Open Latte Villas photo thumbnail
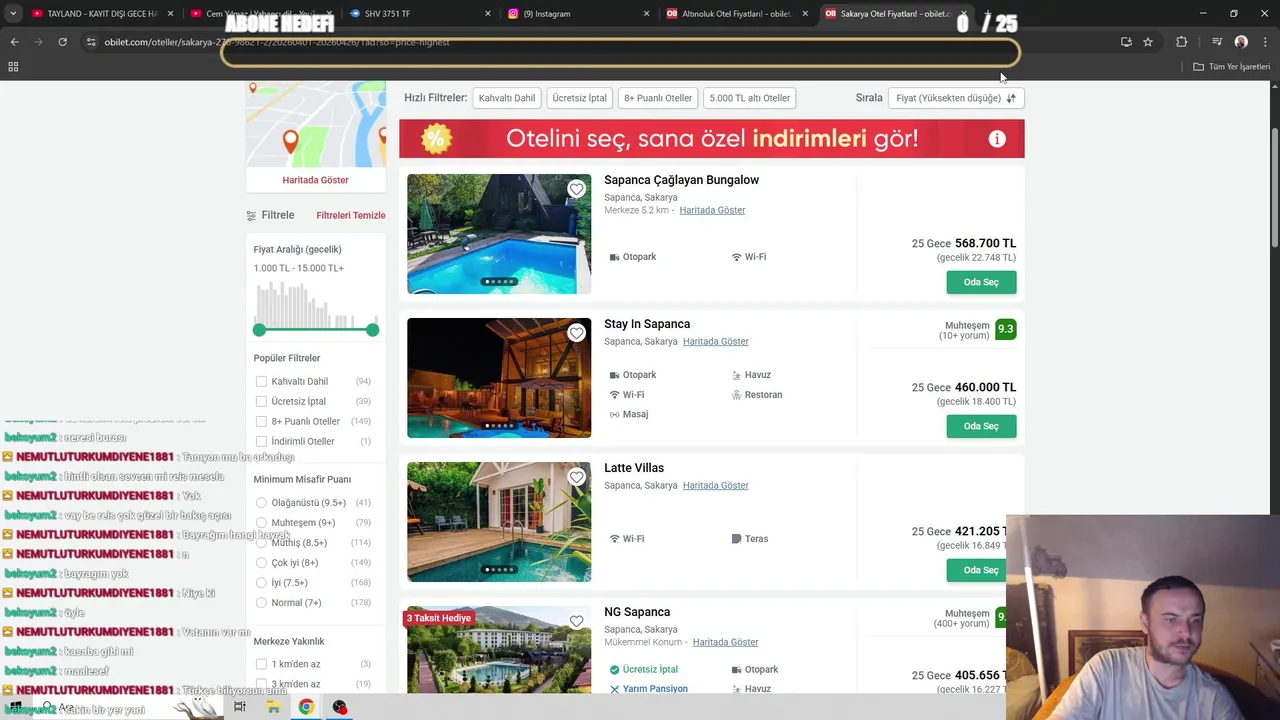The width and height of the screenshot is (1280, 720). (x=499, y=522)
